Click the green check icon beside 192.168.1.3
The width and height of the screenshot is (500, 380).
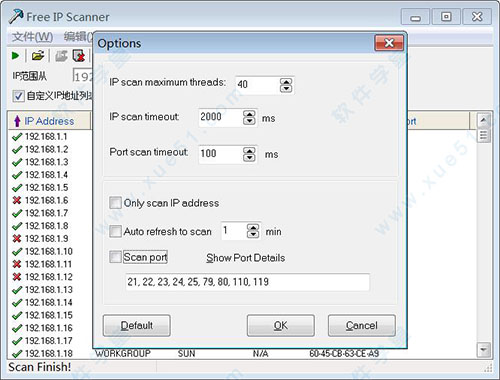pos(17,162)
